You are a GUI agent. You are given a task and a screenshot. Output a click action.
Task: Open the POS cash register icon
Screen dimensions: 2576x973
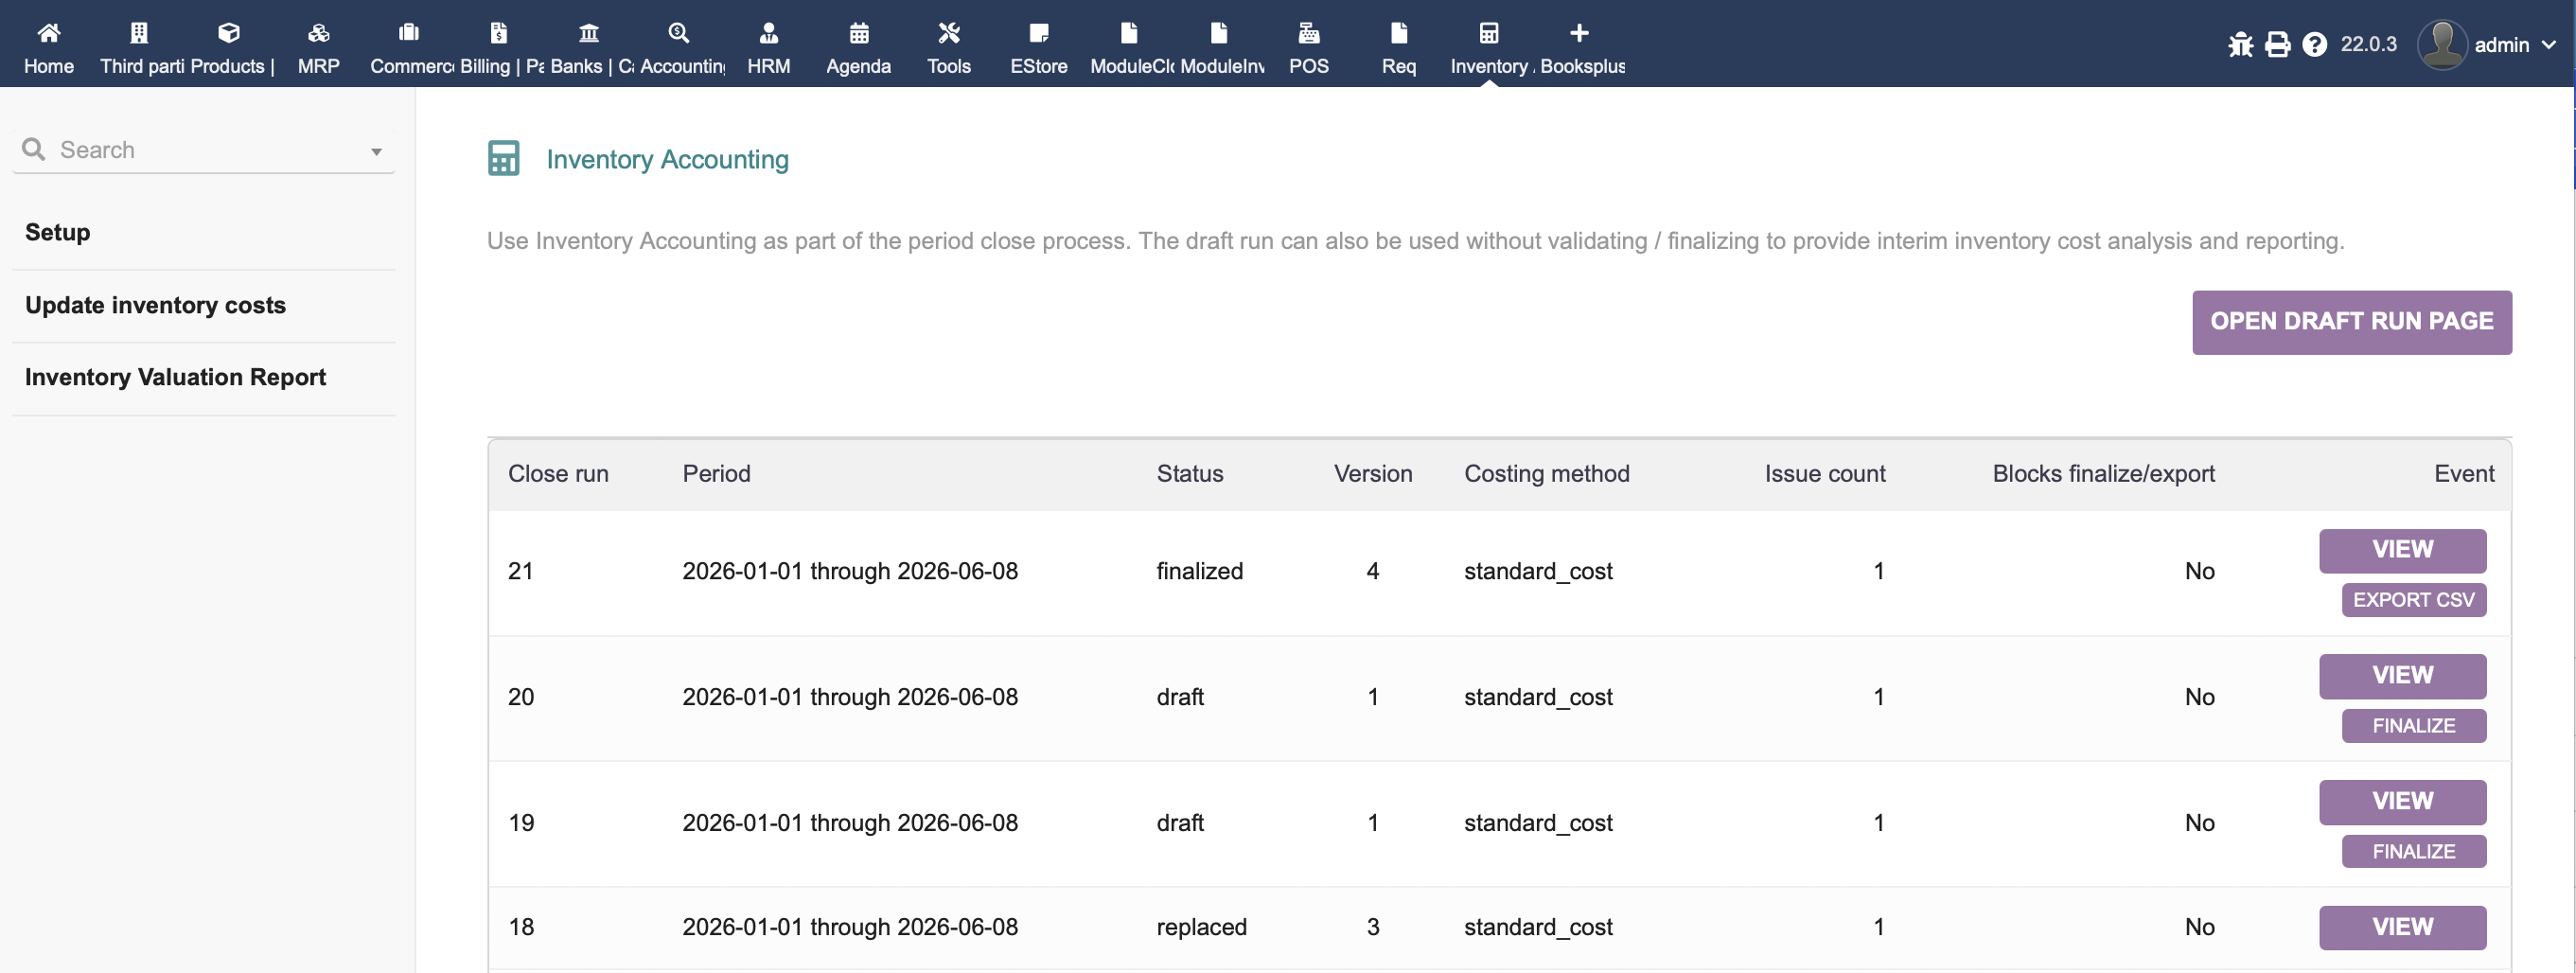pyautogui.click(x=1309, y=33)
